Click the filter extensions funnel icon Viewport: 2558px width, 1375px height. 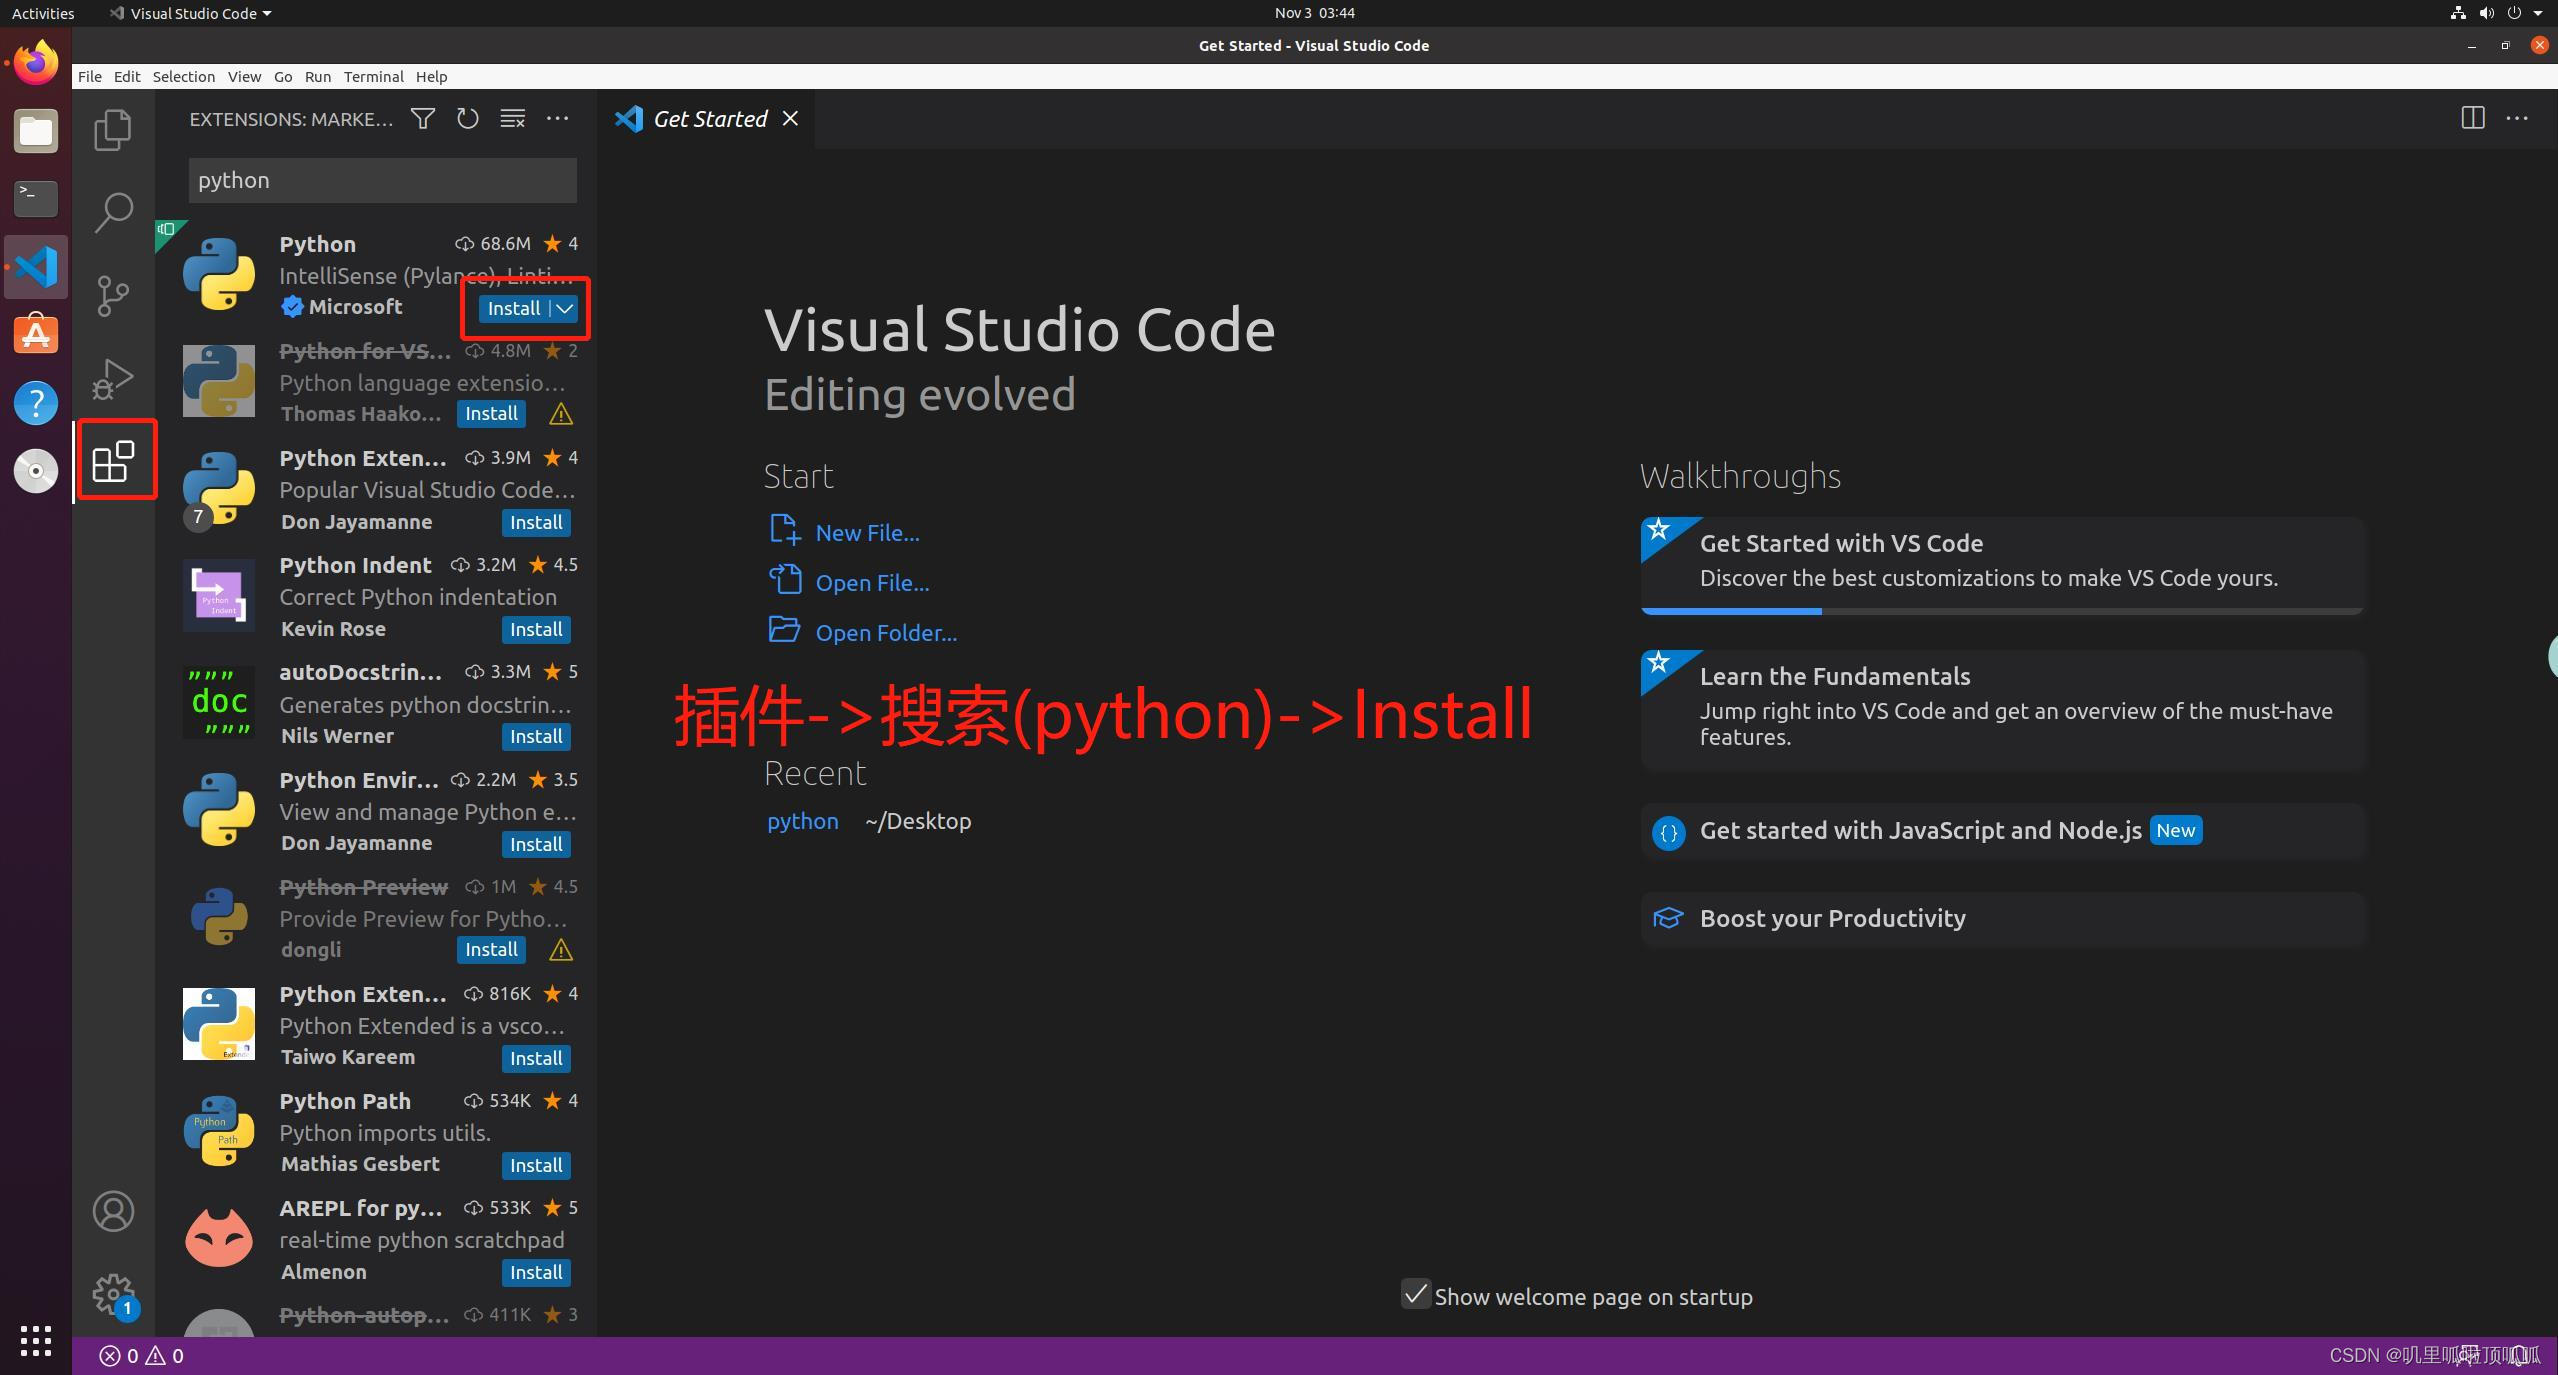point(423,119)
